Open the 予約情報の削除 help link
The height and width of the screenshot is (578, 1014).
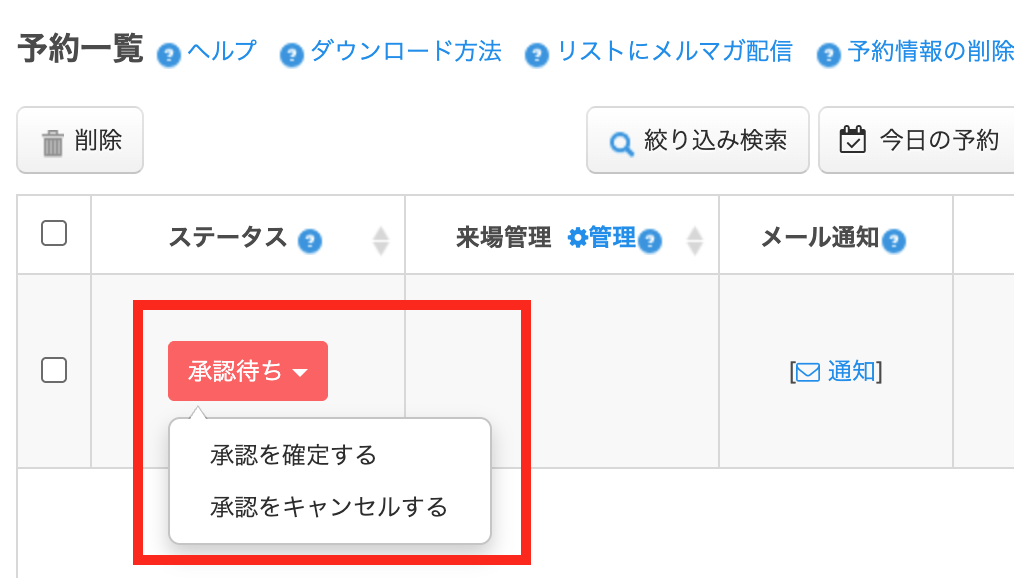pos(930,51)
